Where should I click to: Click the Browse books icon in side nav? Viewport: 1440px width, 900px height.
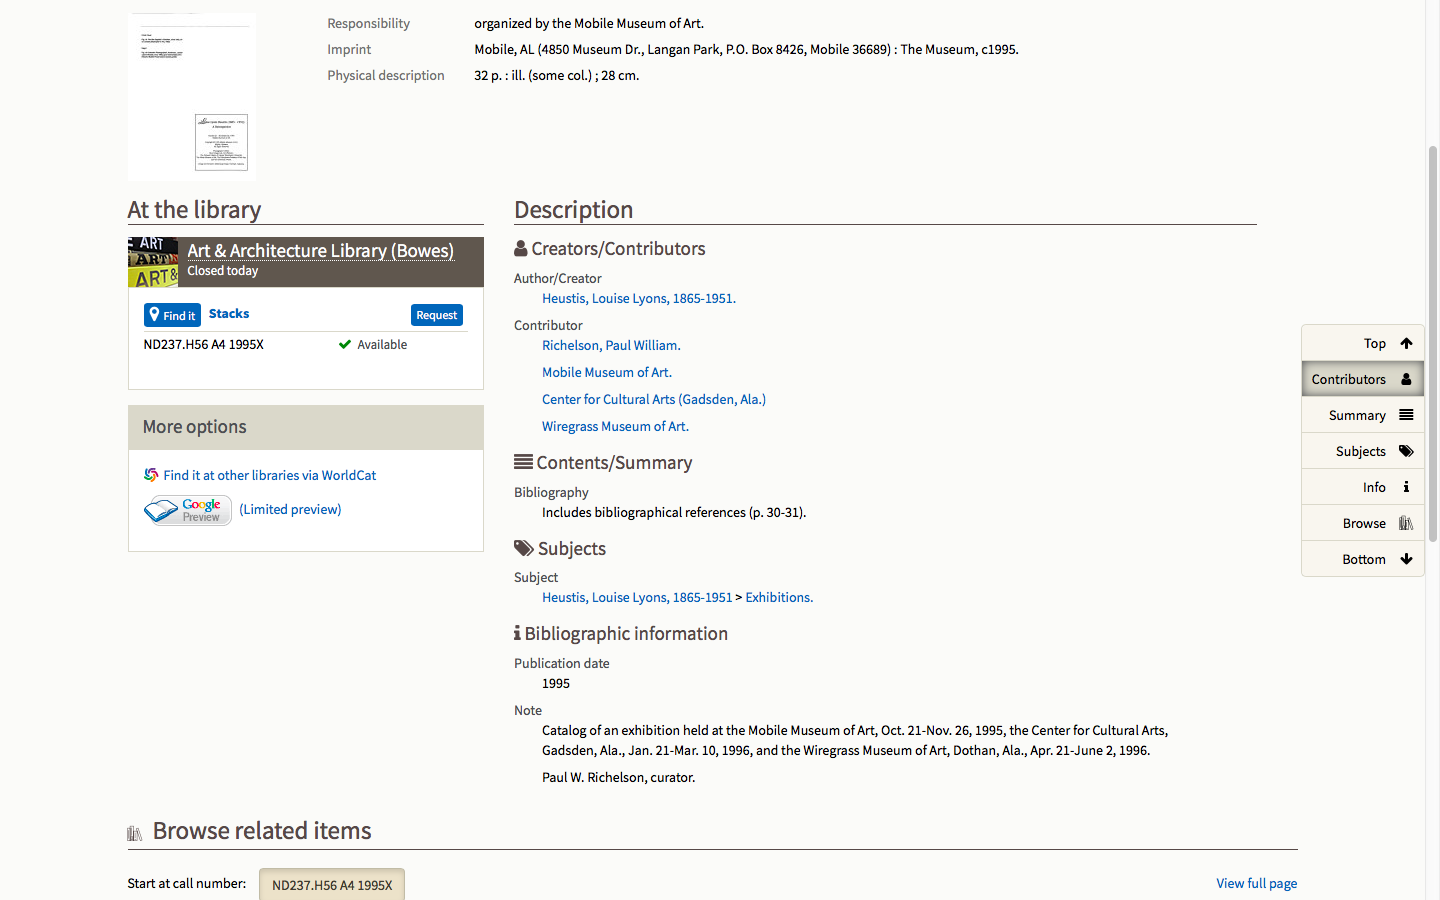(1406, 523)
